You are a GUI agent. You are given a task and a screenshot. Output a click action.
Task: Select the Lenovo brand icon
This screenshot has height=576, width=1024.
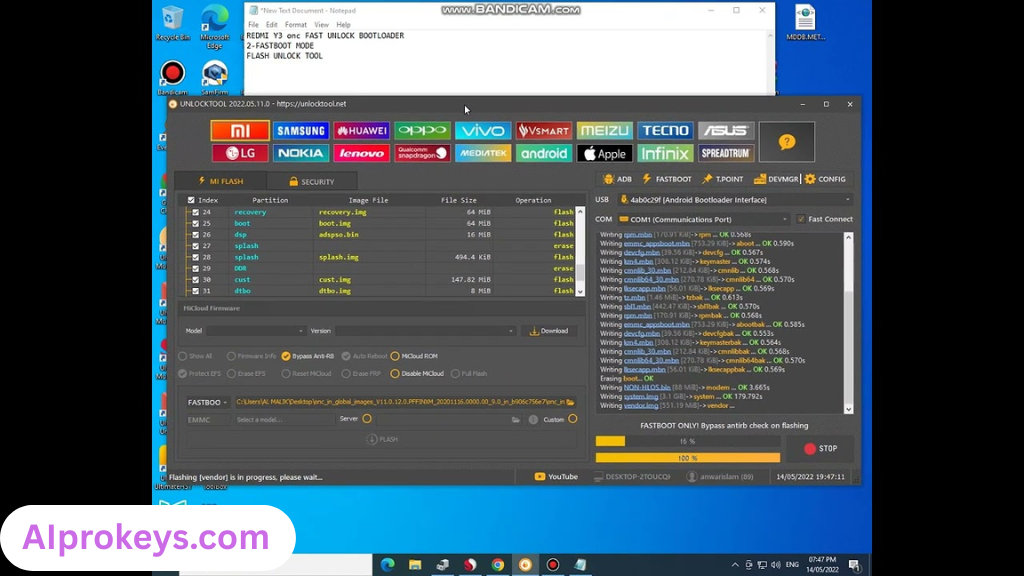(362, 153)
